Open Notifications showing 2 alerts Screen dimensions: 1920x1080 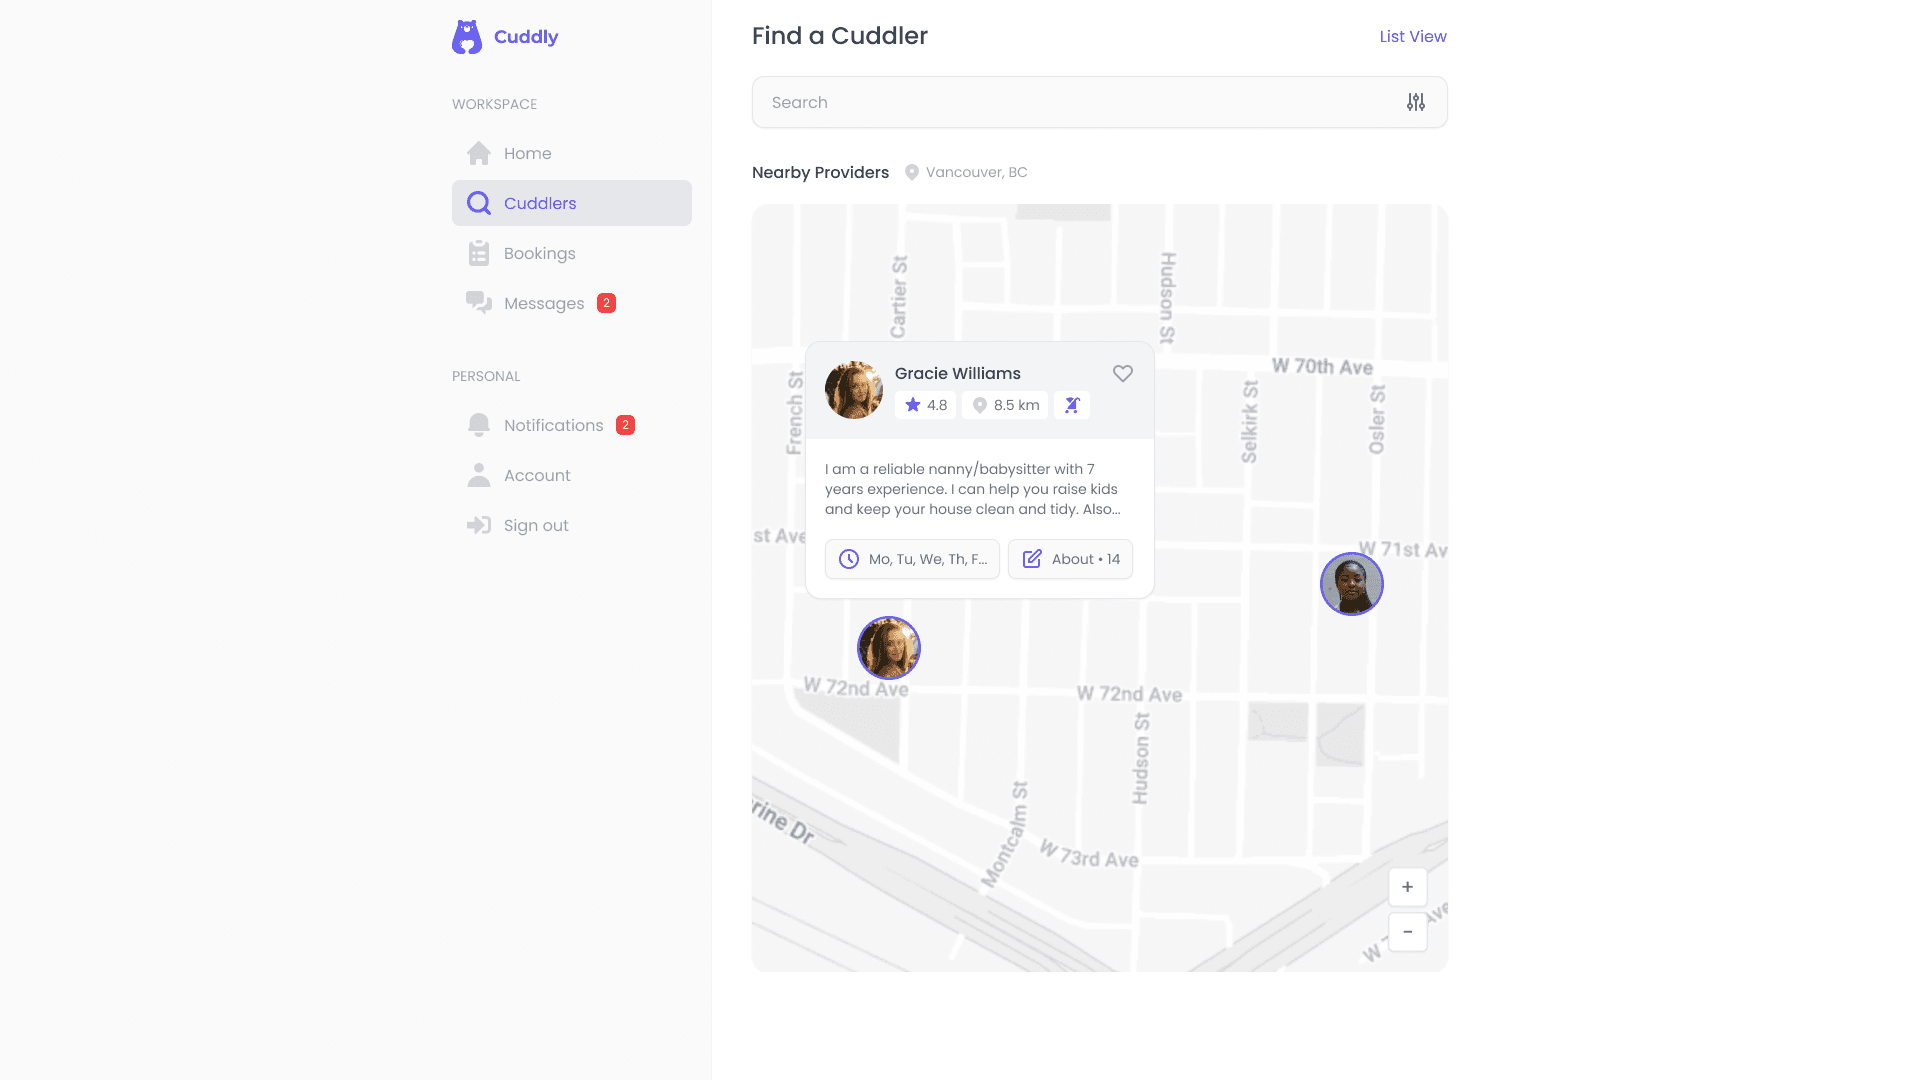pos(554,425)
